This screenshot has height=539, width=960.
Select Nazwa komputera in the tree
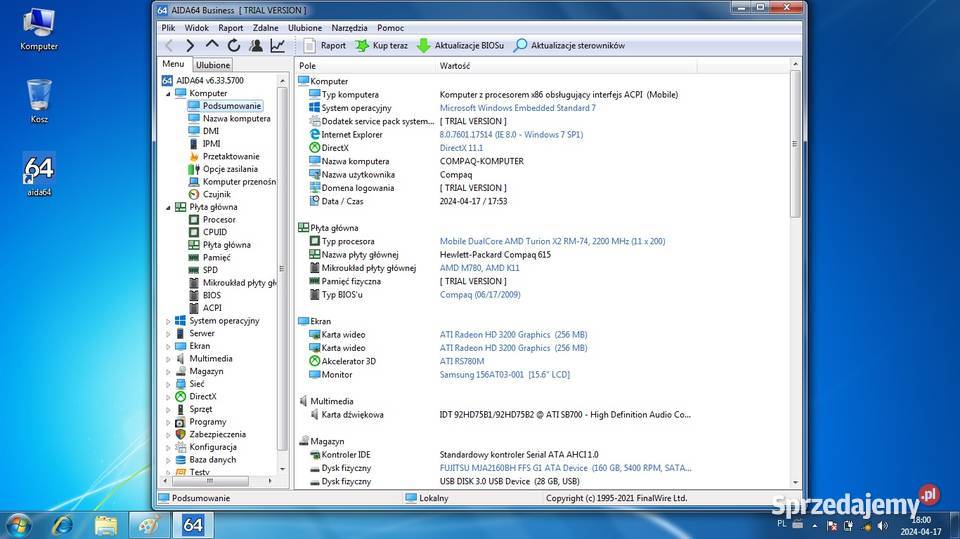(x=236, y=119)
